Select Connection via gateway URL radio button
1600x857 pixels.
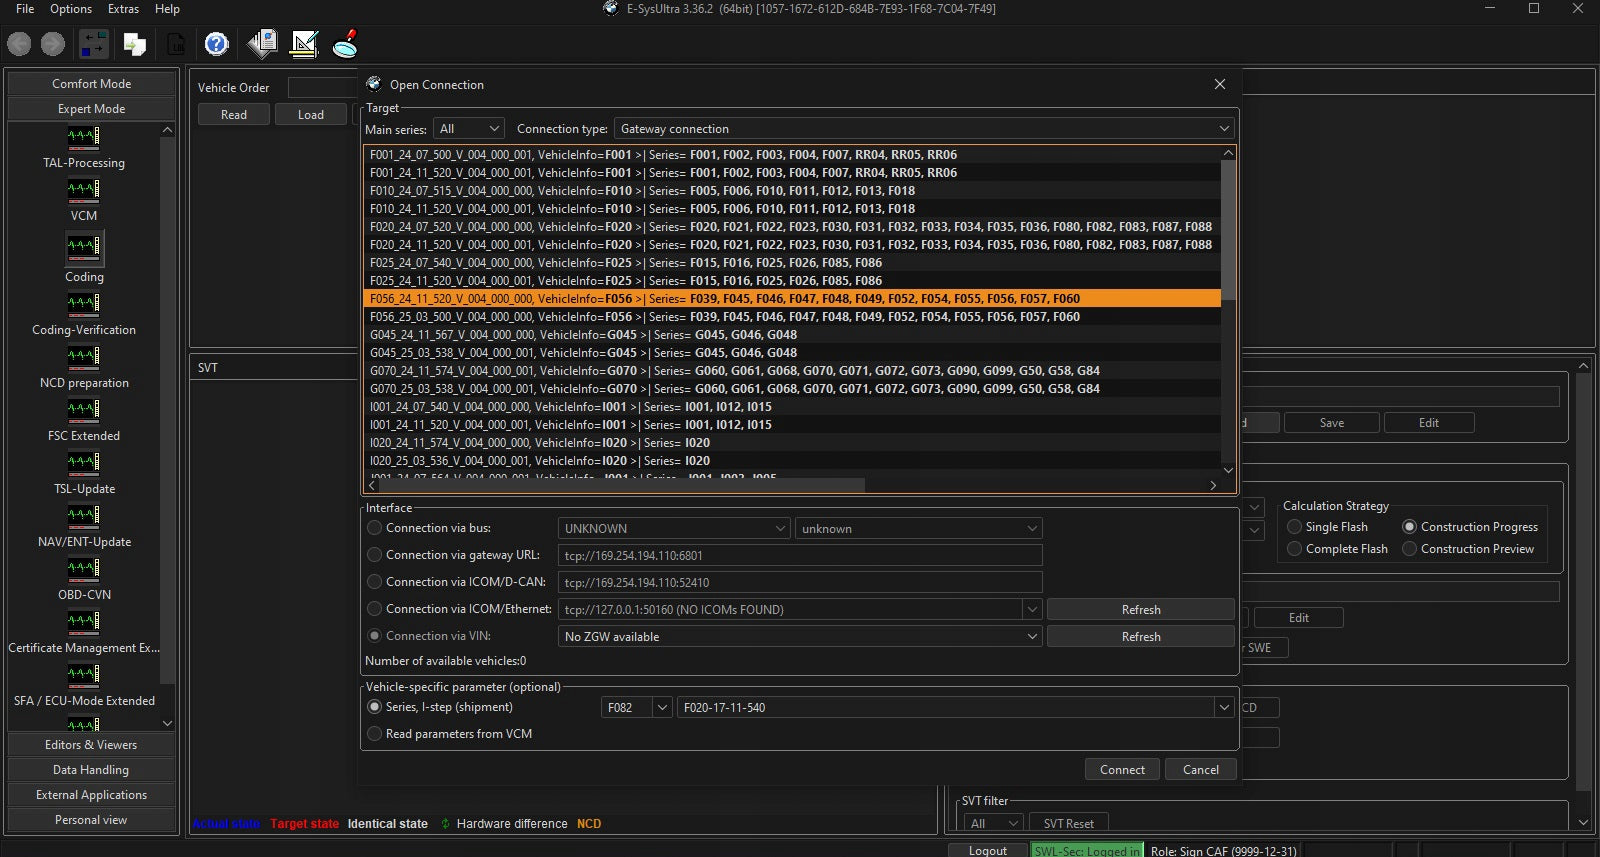tap(375, 555)
